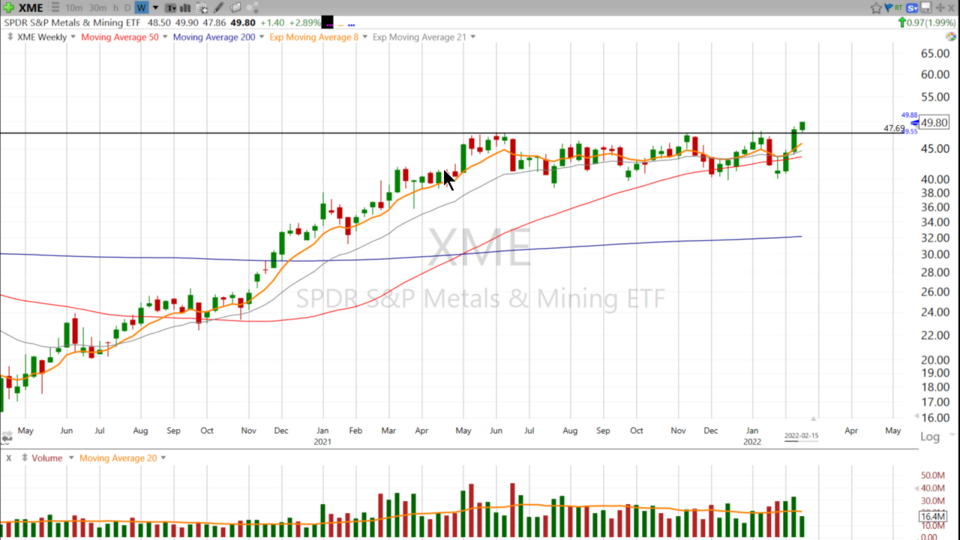Open the timeframe dropdown arrow beside W
Screen dimensions: 960x540
(156, 8)
